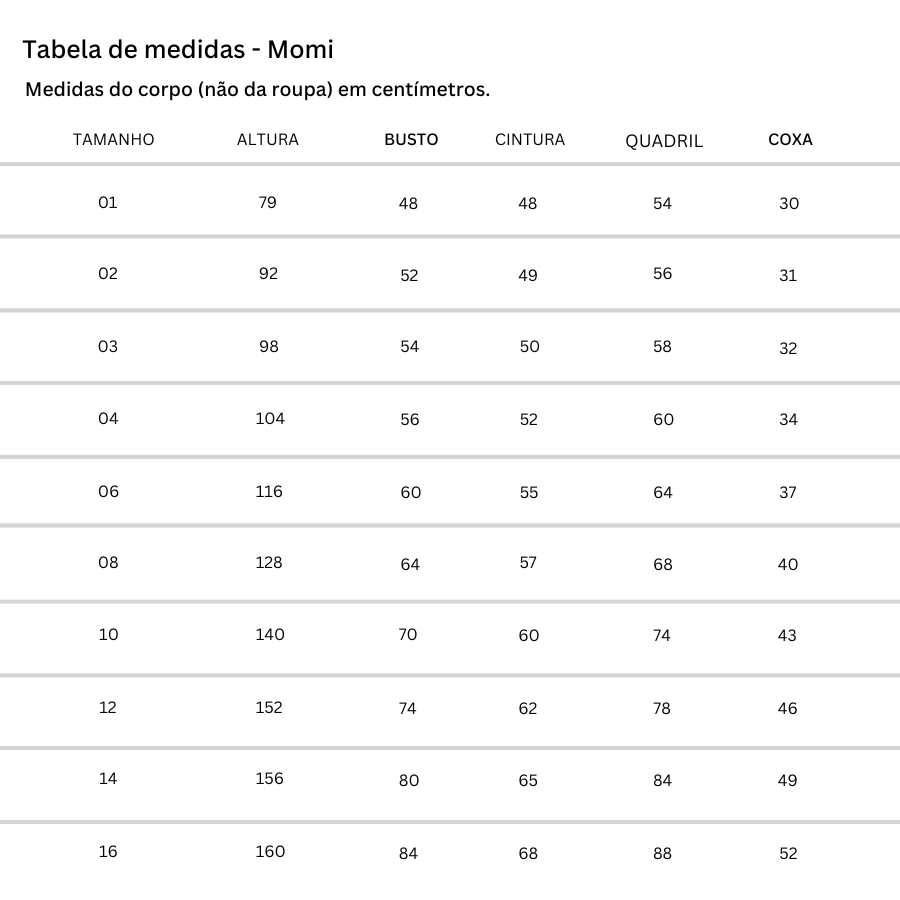Click the bust value for size 03
The image size is (900, 900).
click(409, 346)
